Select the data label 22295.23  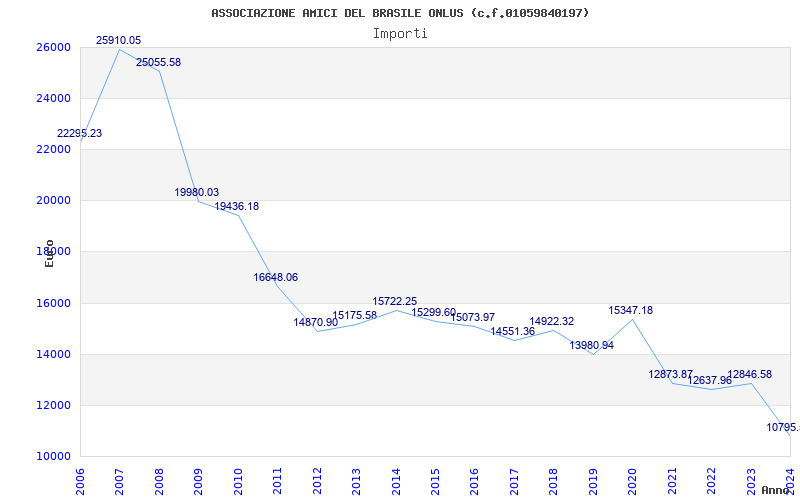tap(79, 133)
